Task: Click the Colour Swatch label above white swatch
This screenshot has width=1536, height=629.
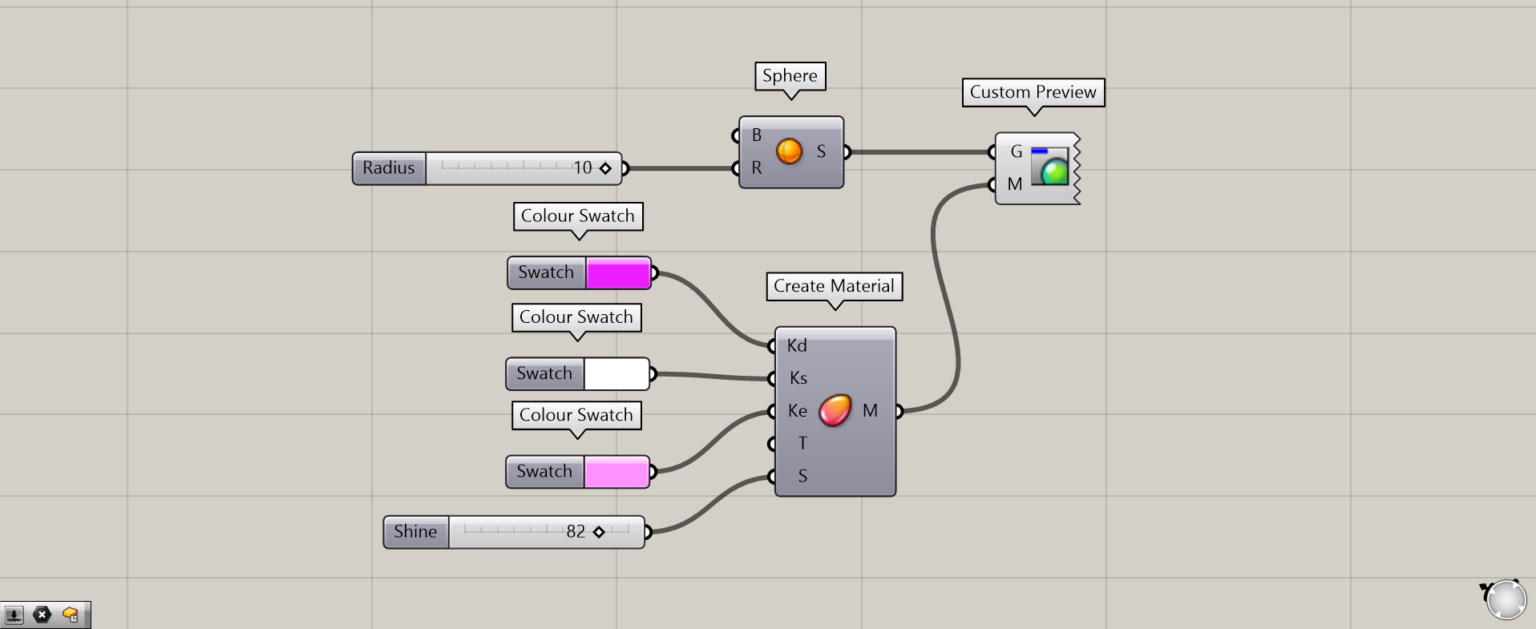Action: (x=576, y=317)
